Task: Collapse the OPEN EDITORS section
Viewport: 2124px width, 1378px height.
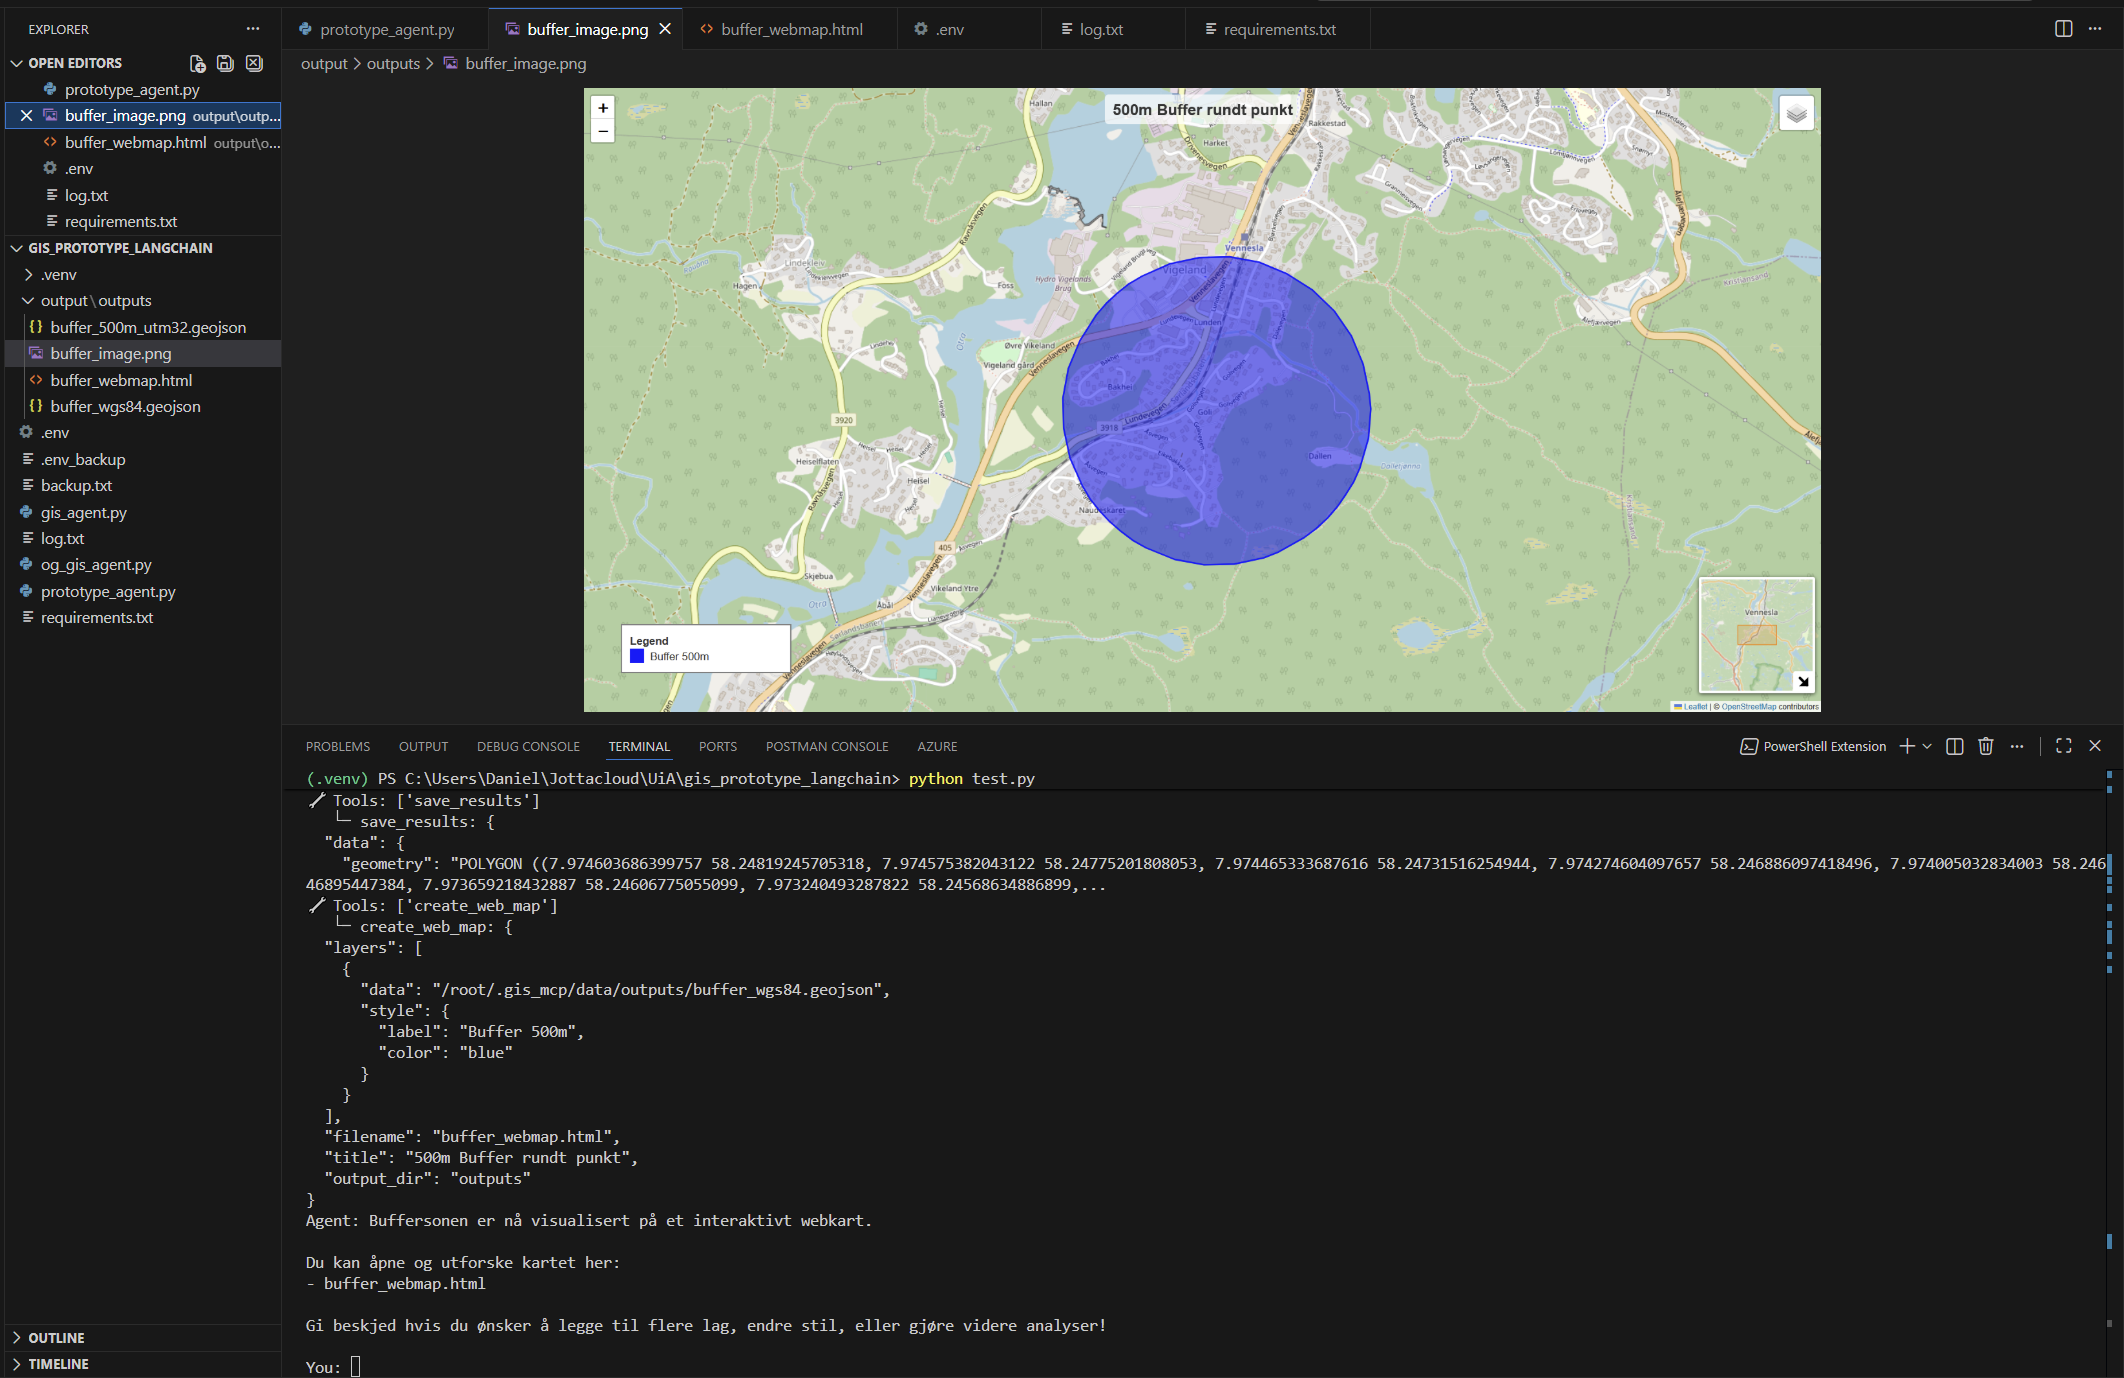Action: coord(16,63)
